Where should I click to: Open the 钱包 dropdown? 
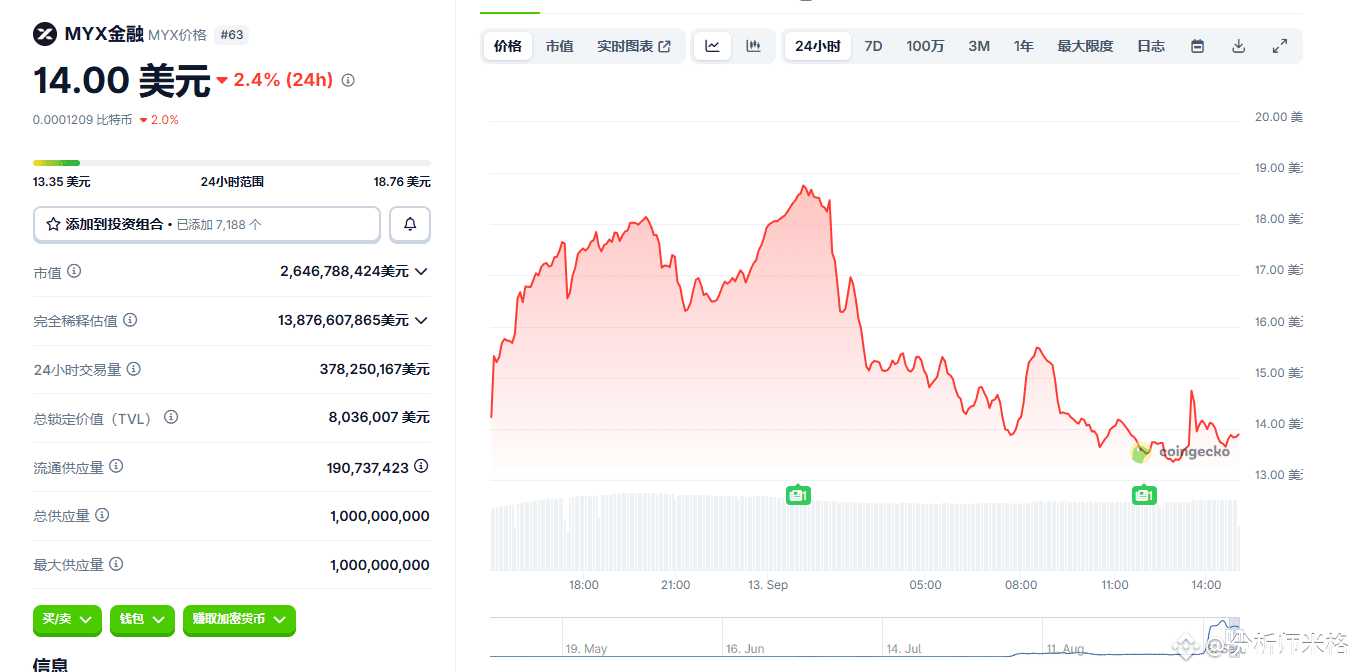[143, 620]
